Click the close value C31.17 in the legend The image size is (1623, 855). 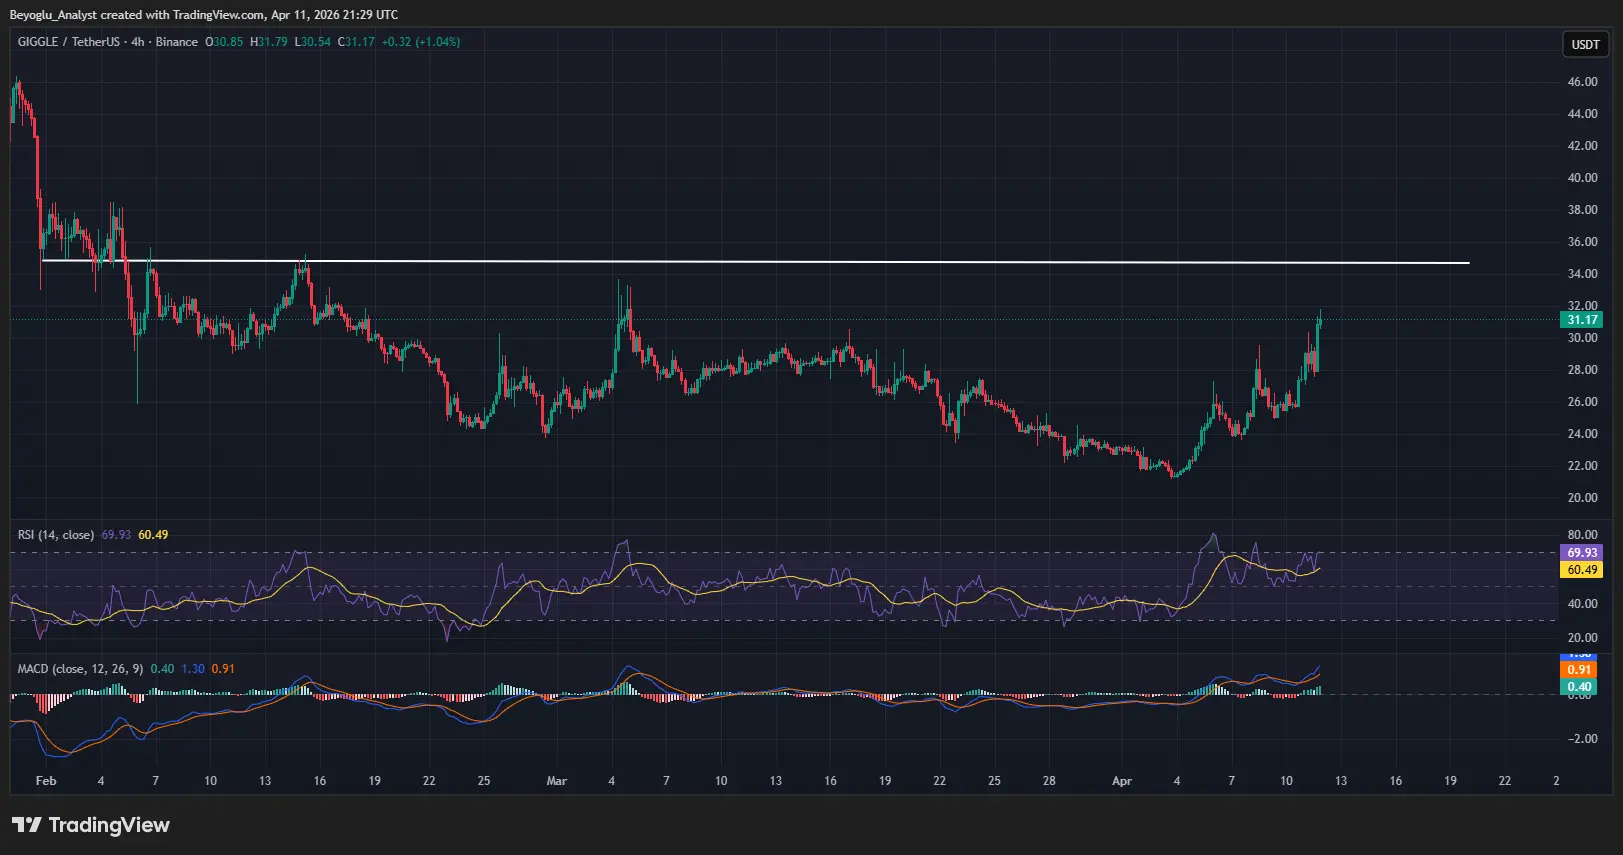[x=356, y=42]
